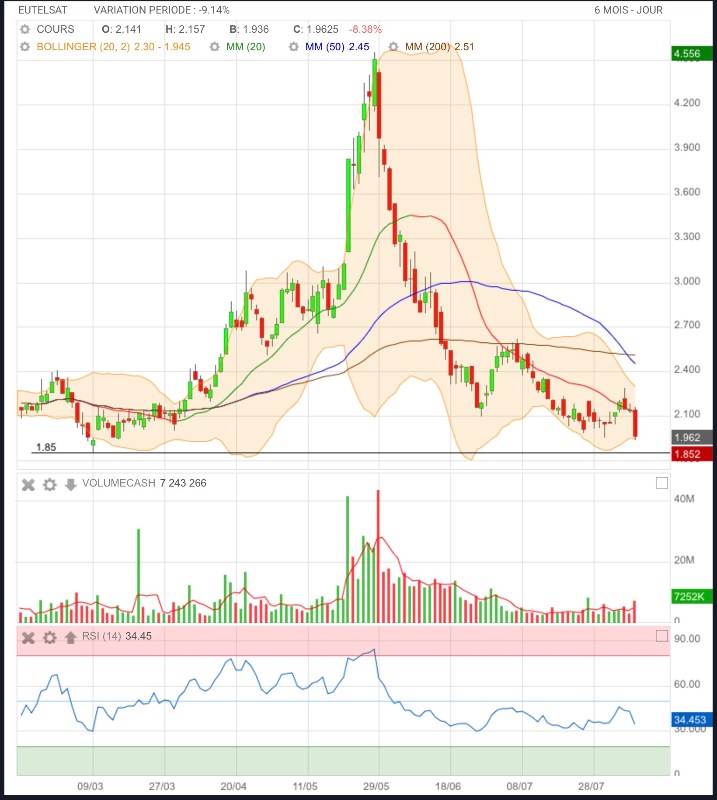Click the MM (50) 2.45 indicator label
Screen dimensions: 717x800
(337, 46)
